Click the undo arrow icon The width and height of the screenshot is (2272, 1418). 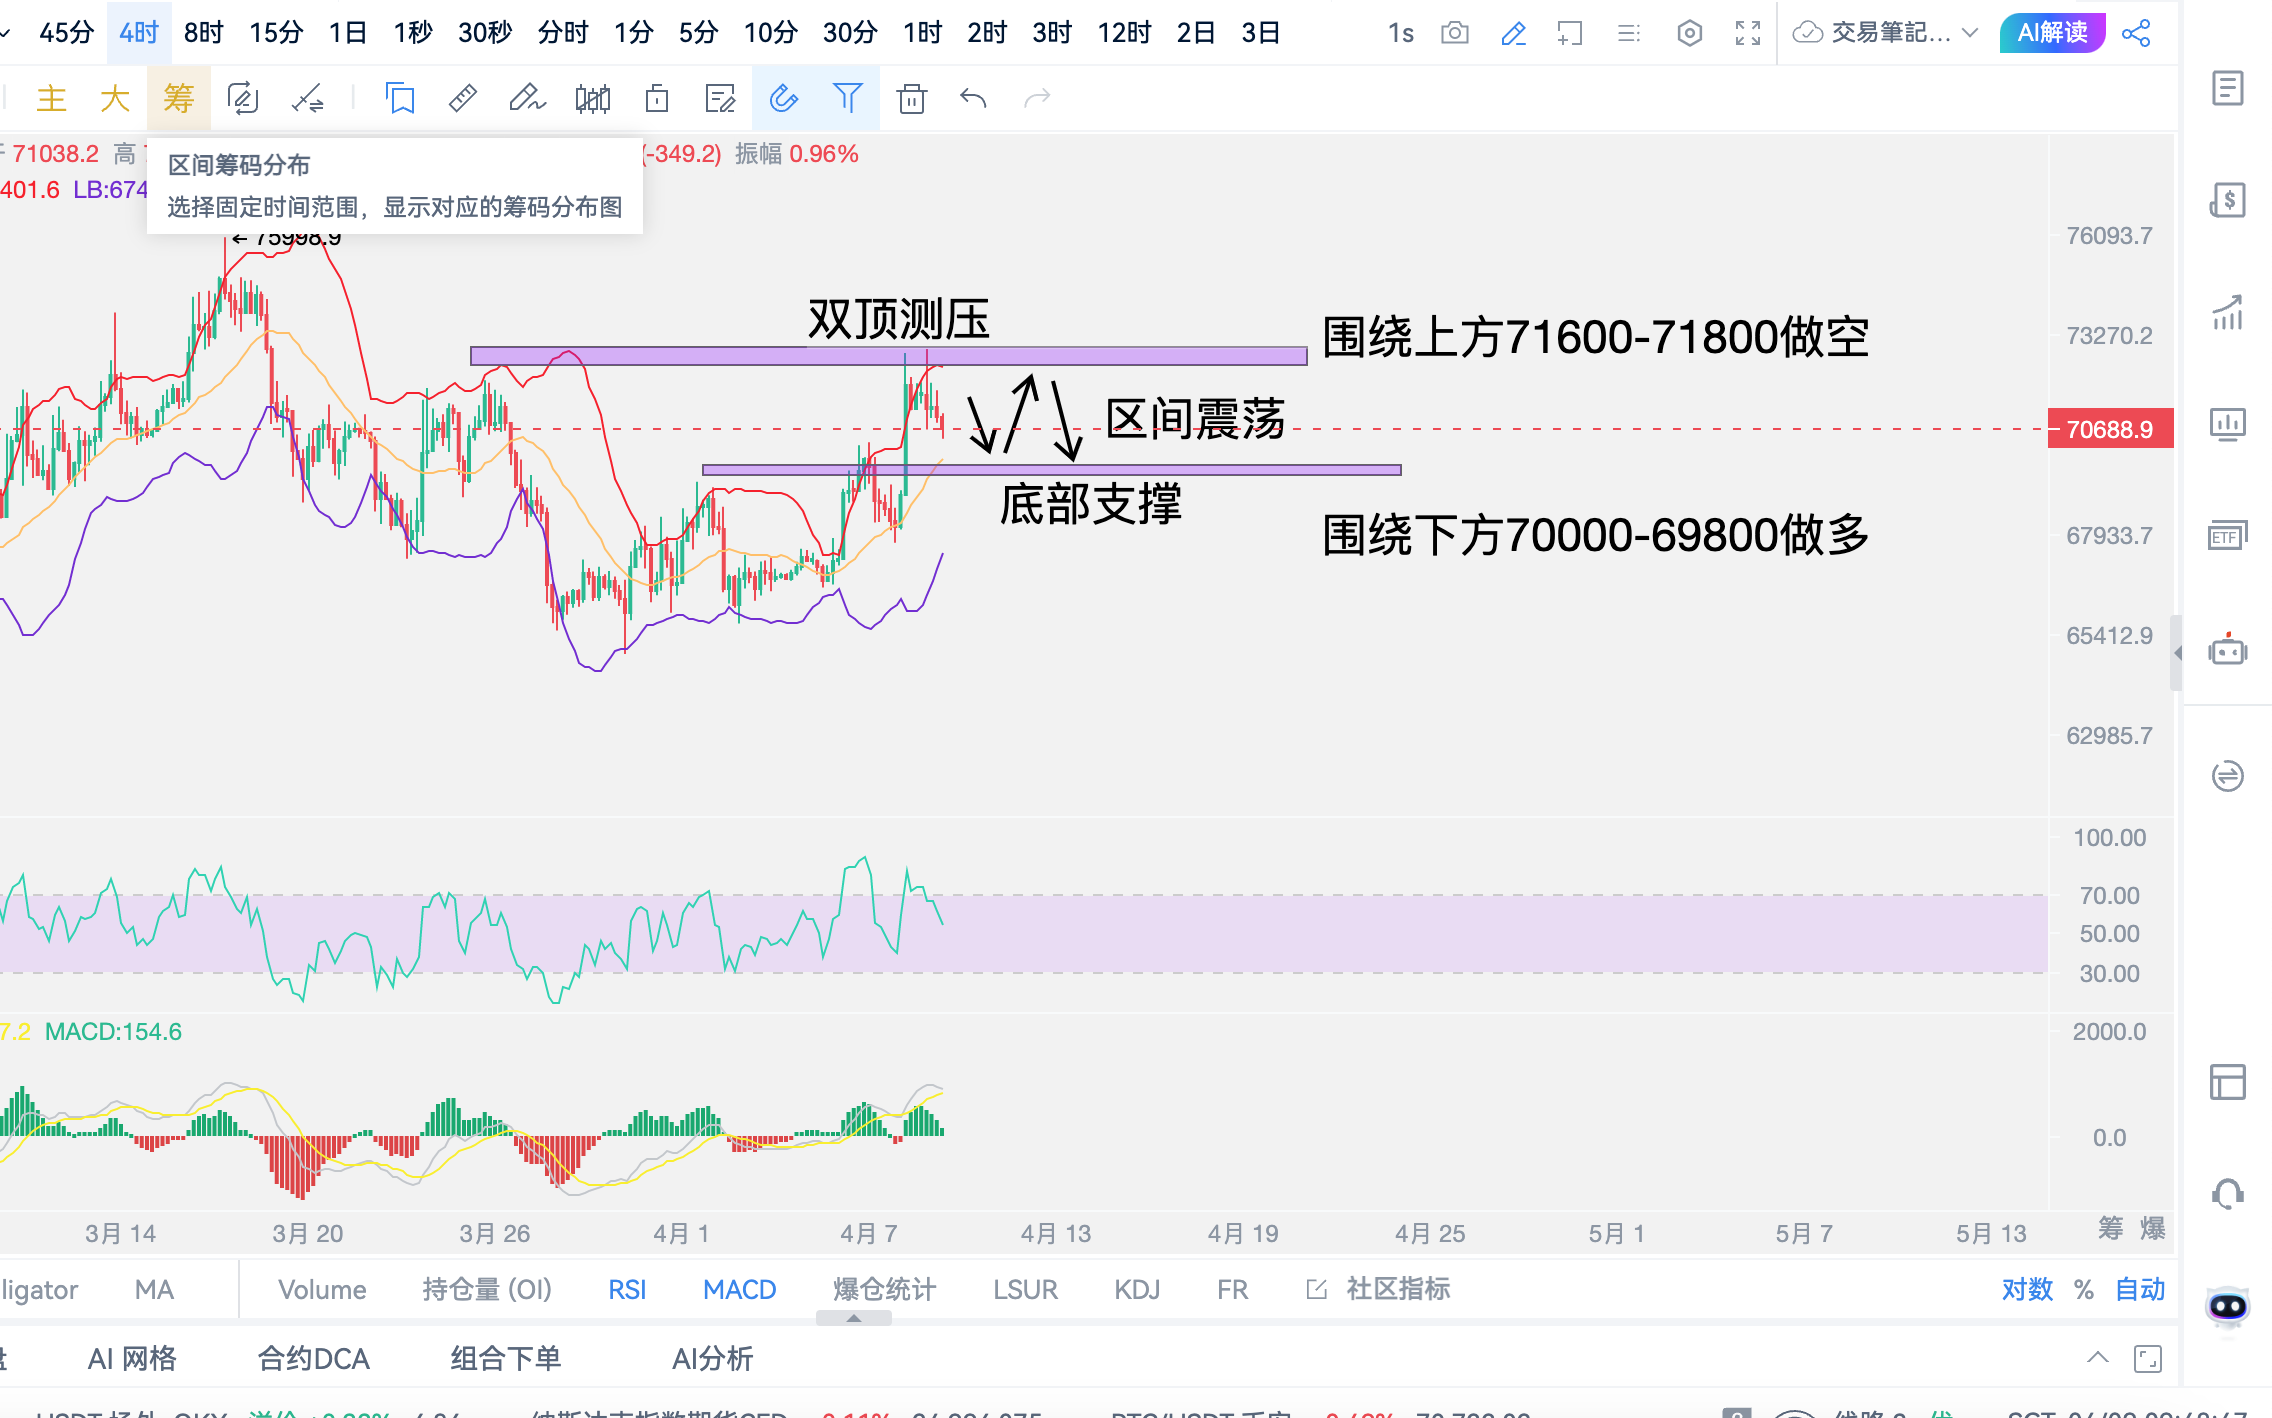(x=973, y=98)
